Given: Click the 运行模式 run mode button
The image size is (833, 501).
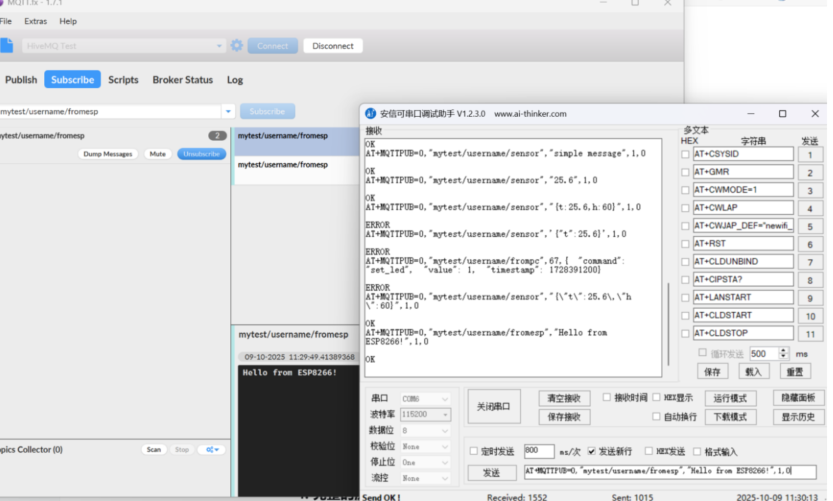Looking at the screenshot, I should (730, 398).
